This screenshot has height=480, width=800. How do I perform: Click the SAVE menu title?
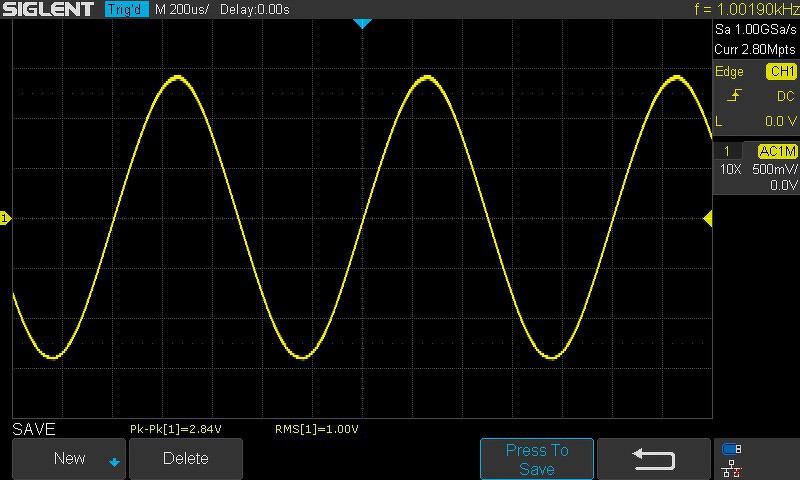click(x=34, y=429)
